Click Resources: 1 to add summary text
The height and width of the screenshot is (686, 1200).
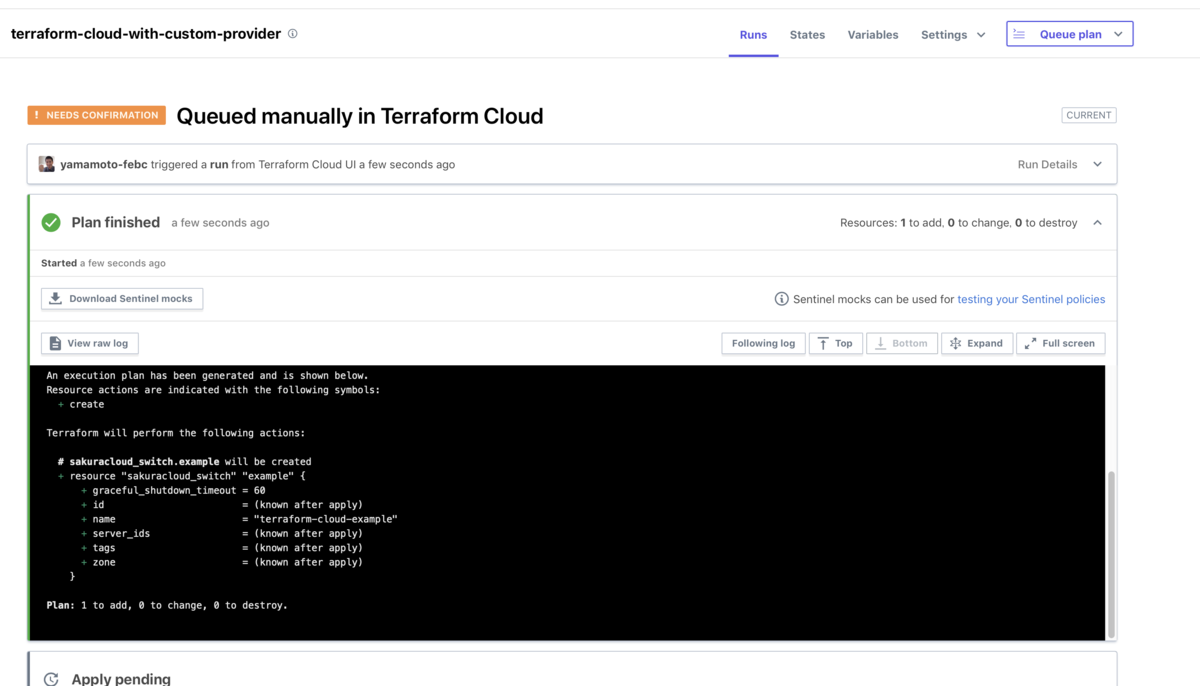pos(959,223)
